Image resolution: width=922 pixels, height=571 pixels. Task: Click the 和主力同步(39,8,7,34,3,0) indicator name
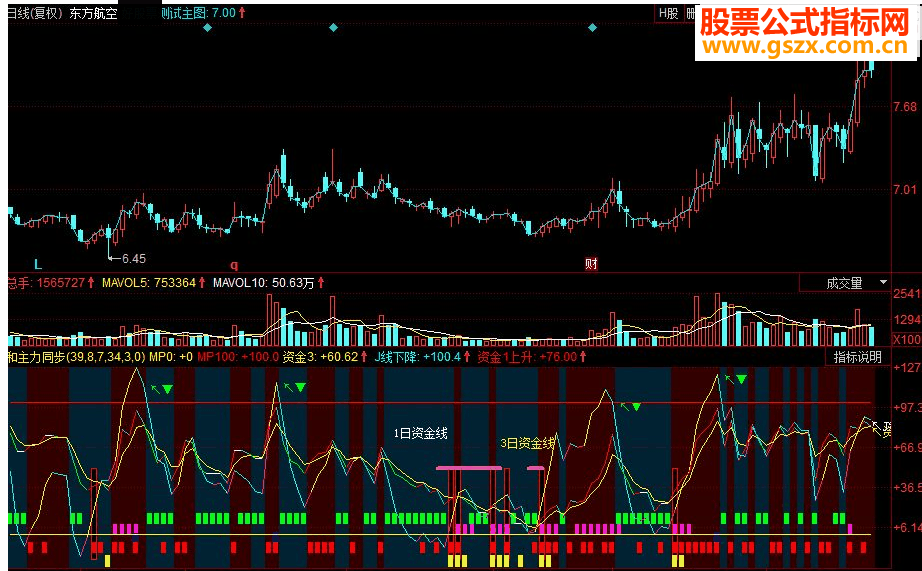76,357
